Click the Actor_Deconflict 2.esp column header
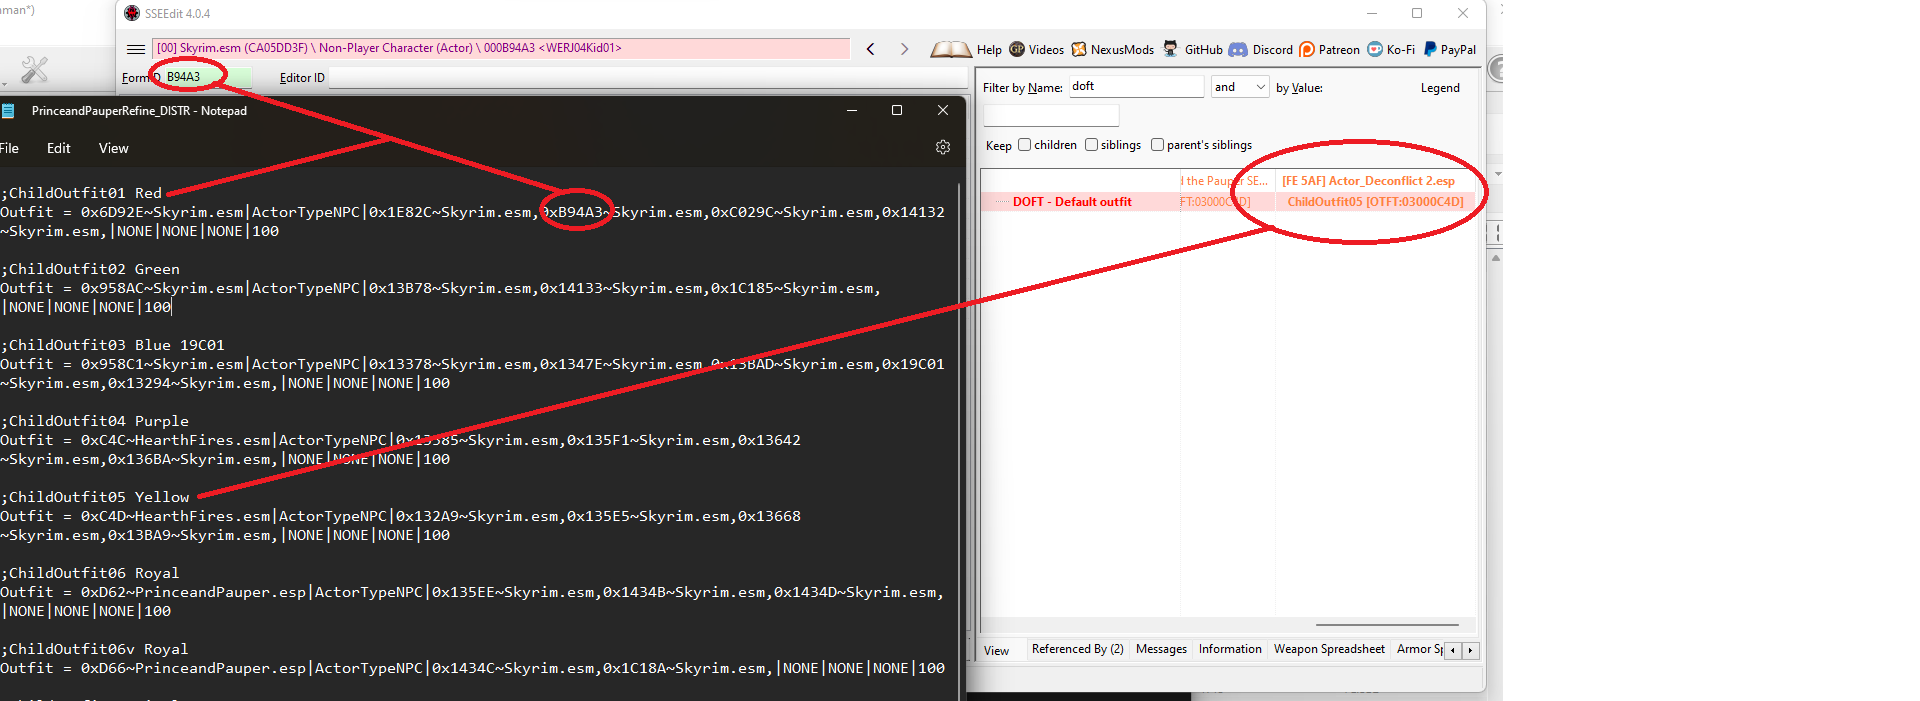This screenshot has height=701, width=1920. (1375, 181)
